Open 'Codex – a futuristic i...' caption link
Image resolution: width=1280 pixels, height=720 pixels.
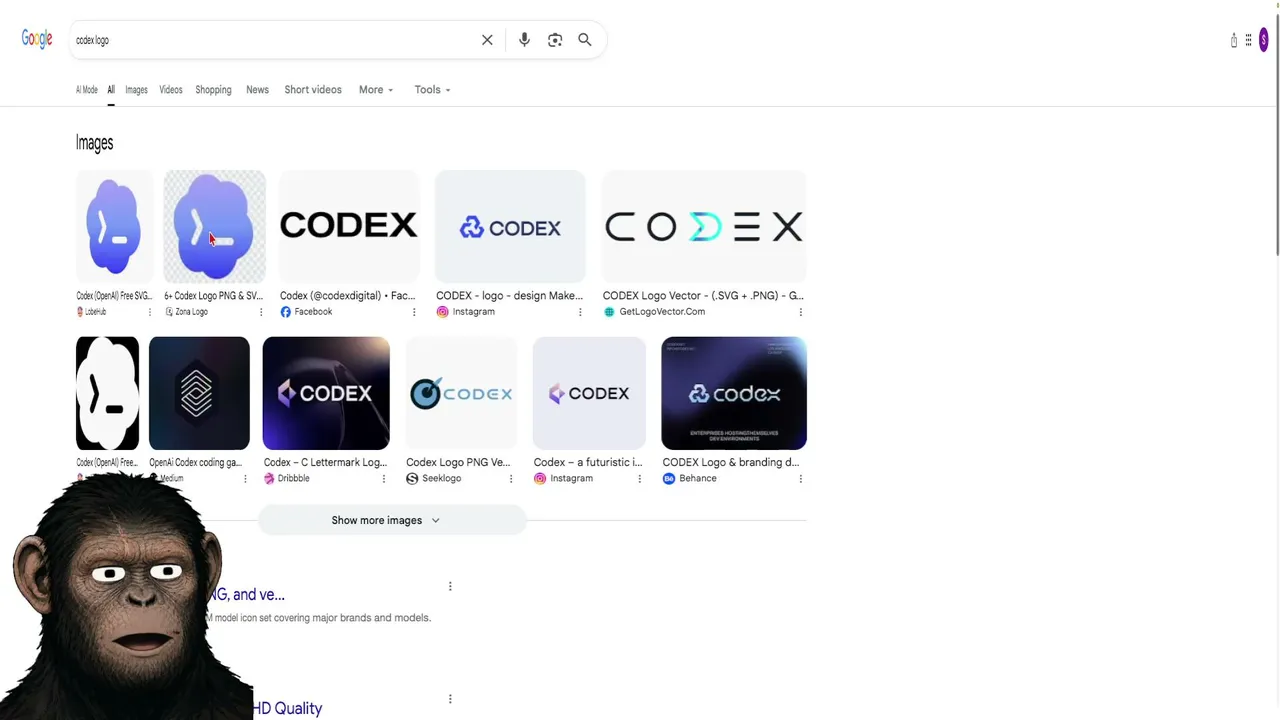coord(588,463)
